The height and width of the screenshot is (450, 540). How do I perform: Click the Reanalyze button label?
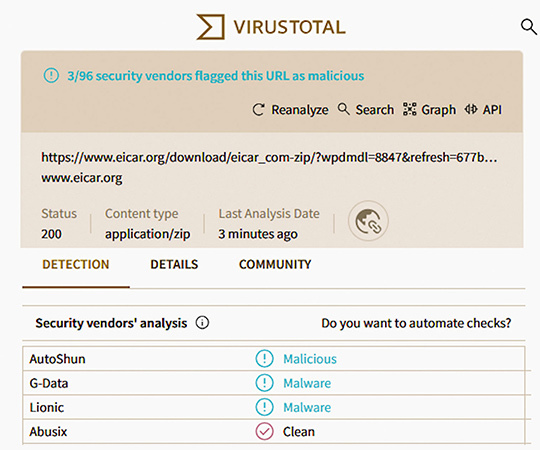300,110
